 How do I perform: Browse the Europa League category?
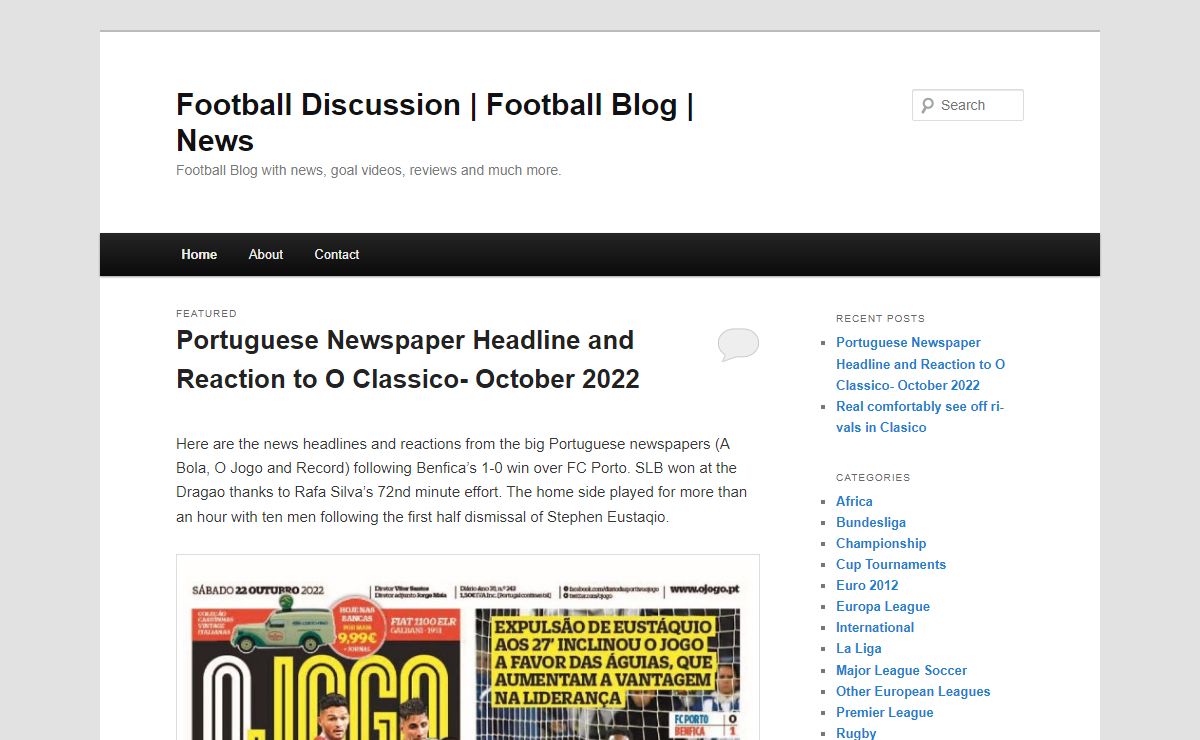point(883,606)
